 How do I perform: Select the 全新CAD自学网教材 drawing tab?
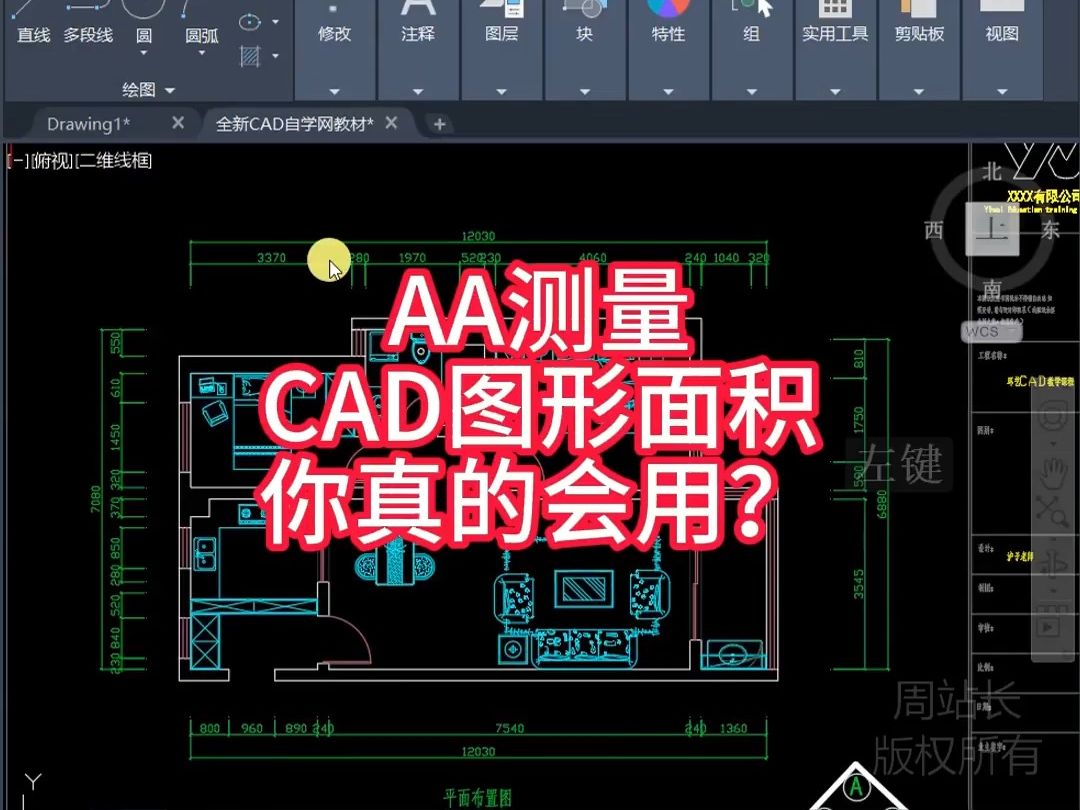[297, 123]
